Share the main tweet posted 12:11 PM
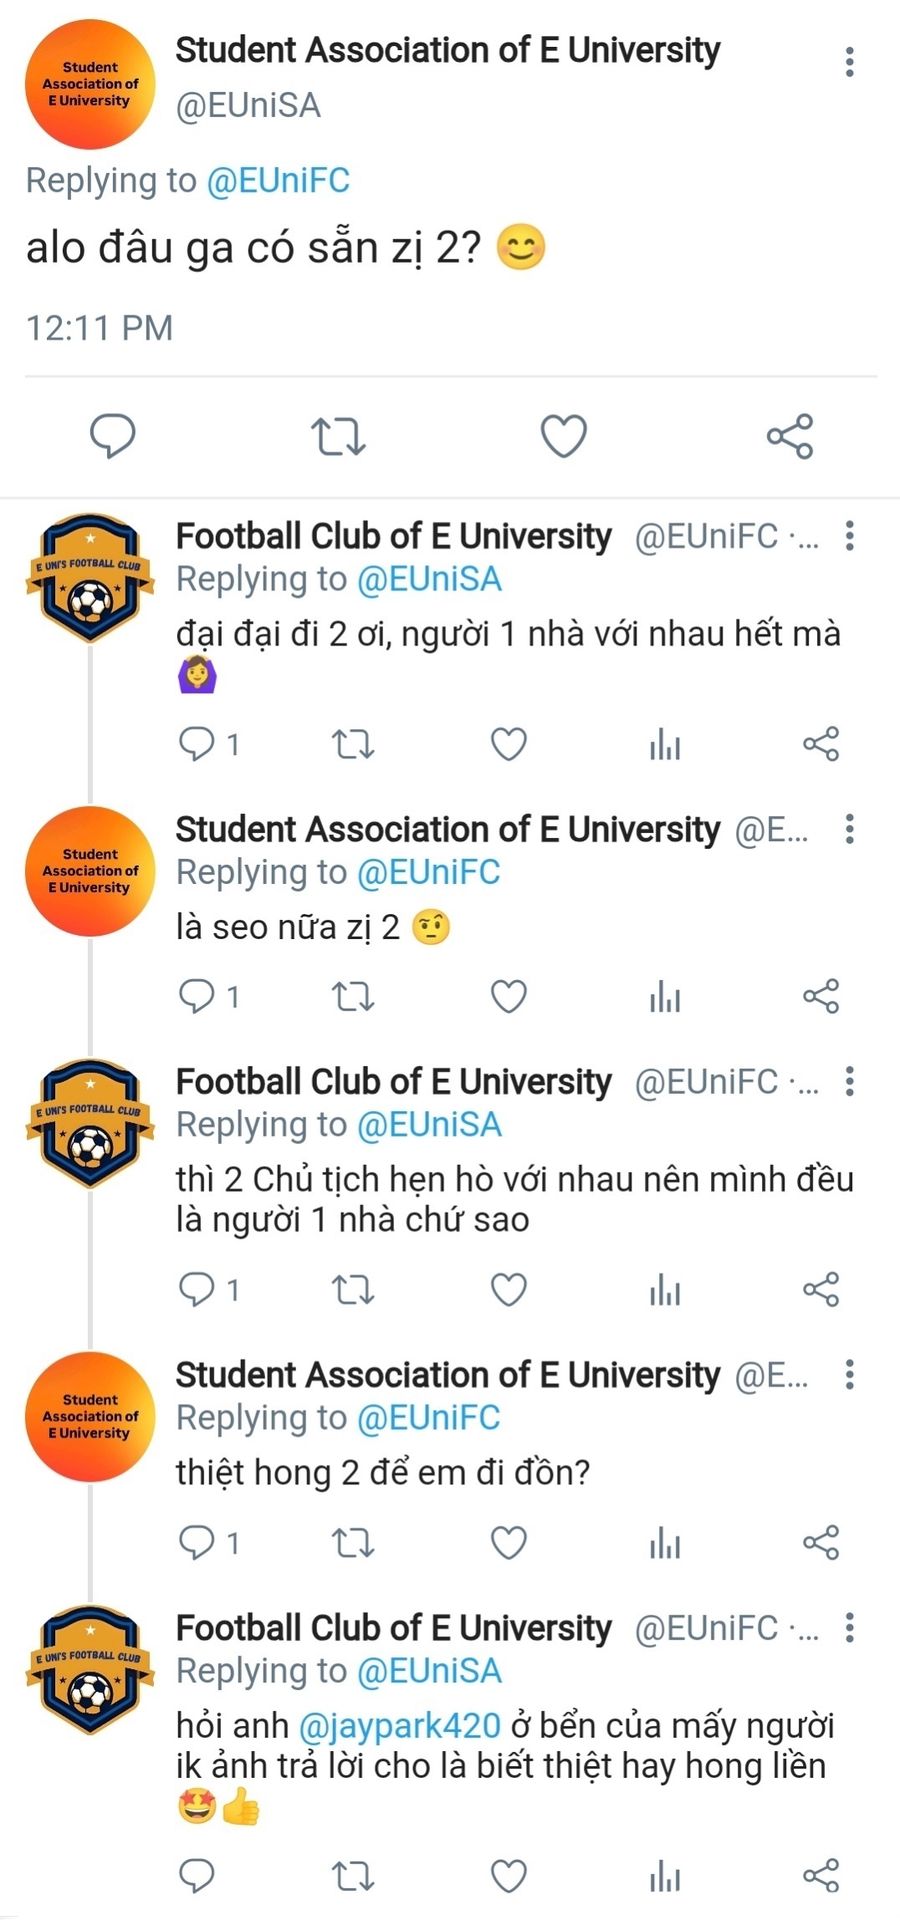The height and width of the screenshot is (1920, 900). (790, 437)
